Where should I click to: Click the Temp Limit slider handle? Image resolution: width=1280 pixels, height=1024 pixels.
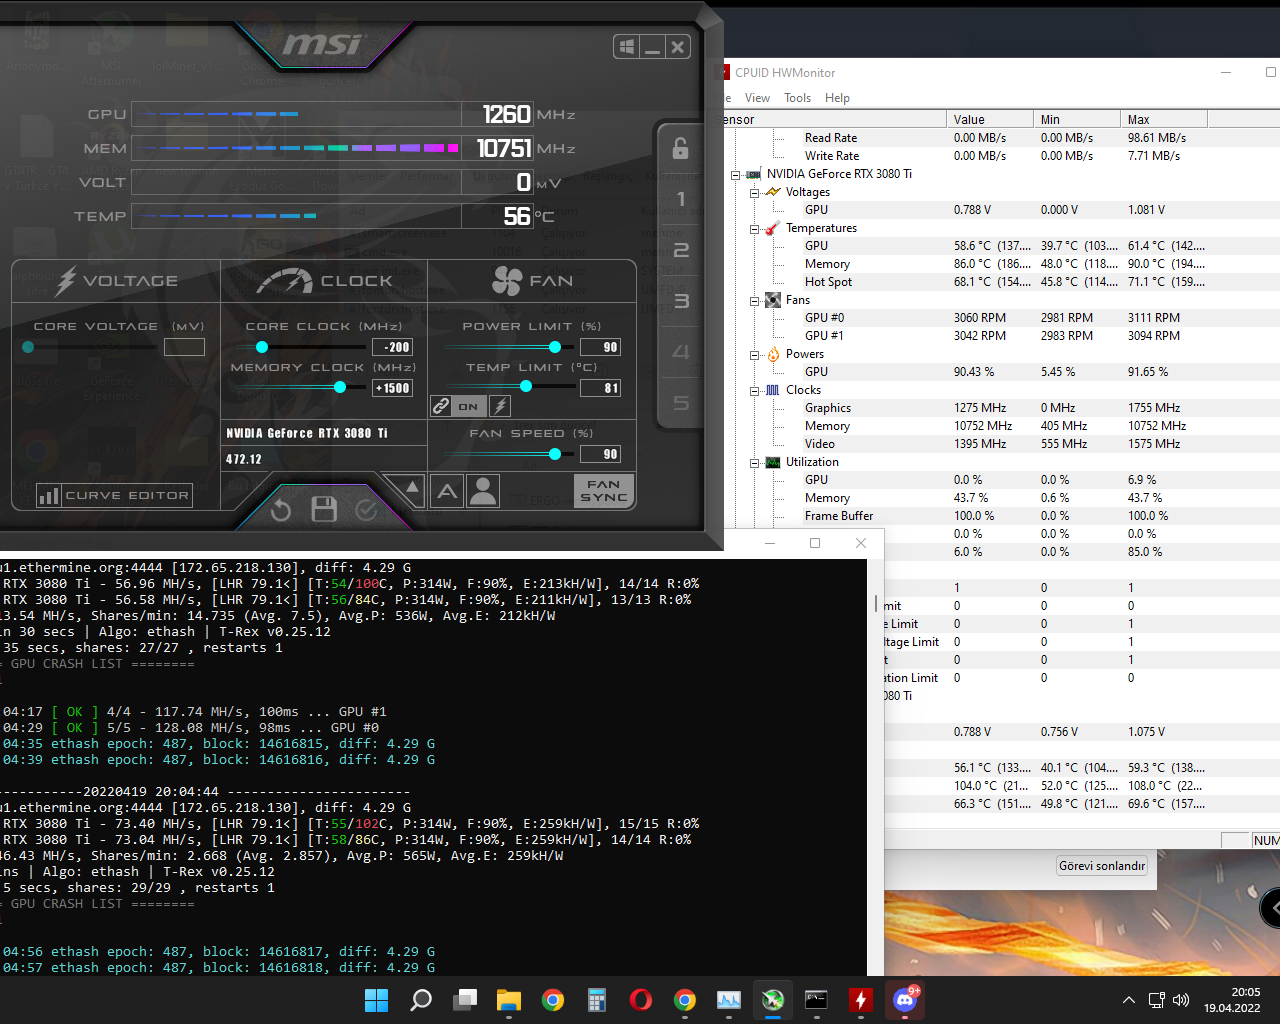click(x=526, y=387)
